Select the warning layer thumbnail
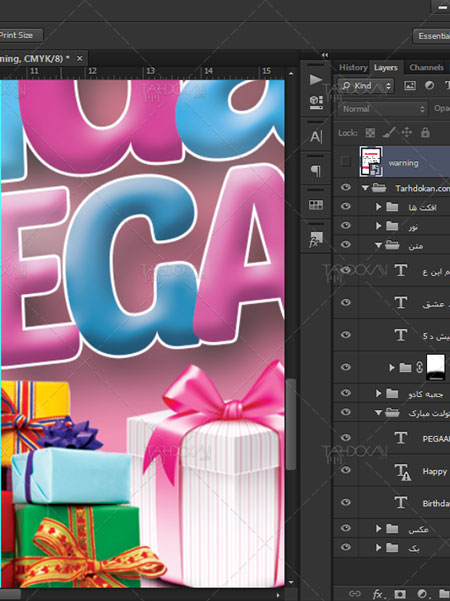Screen dimensions: 450x601 [371, 162]
